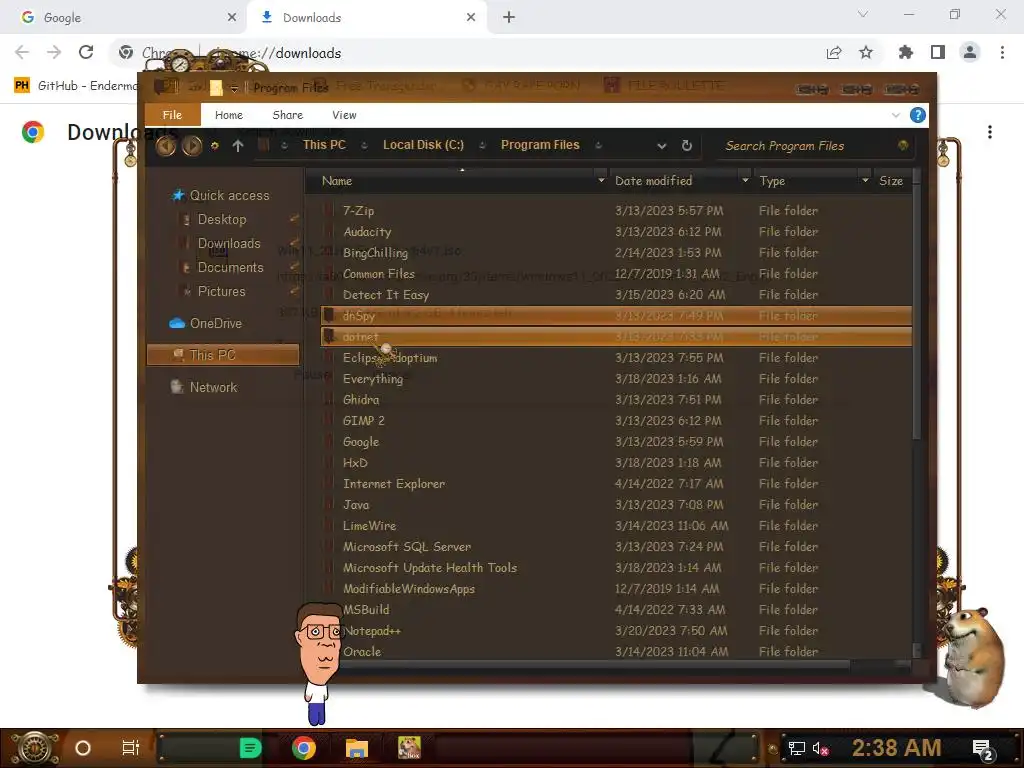1024x768 pixels.
Task: Open the steampunk Start button
Action: pyautogui.click(x=35, y=748)
